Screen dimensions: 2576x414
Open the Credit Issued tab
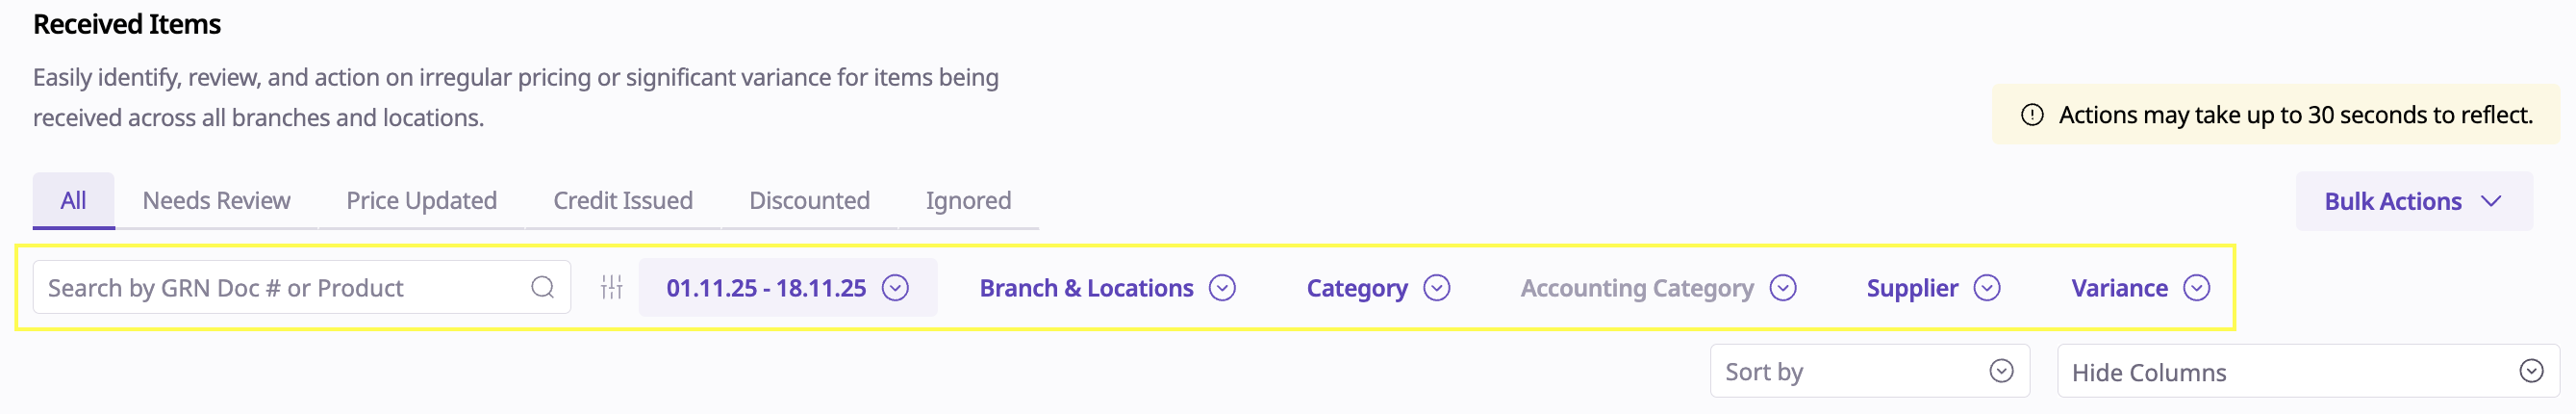[622, 201]
